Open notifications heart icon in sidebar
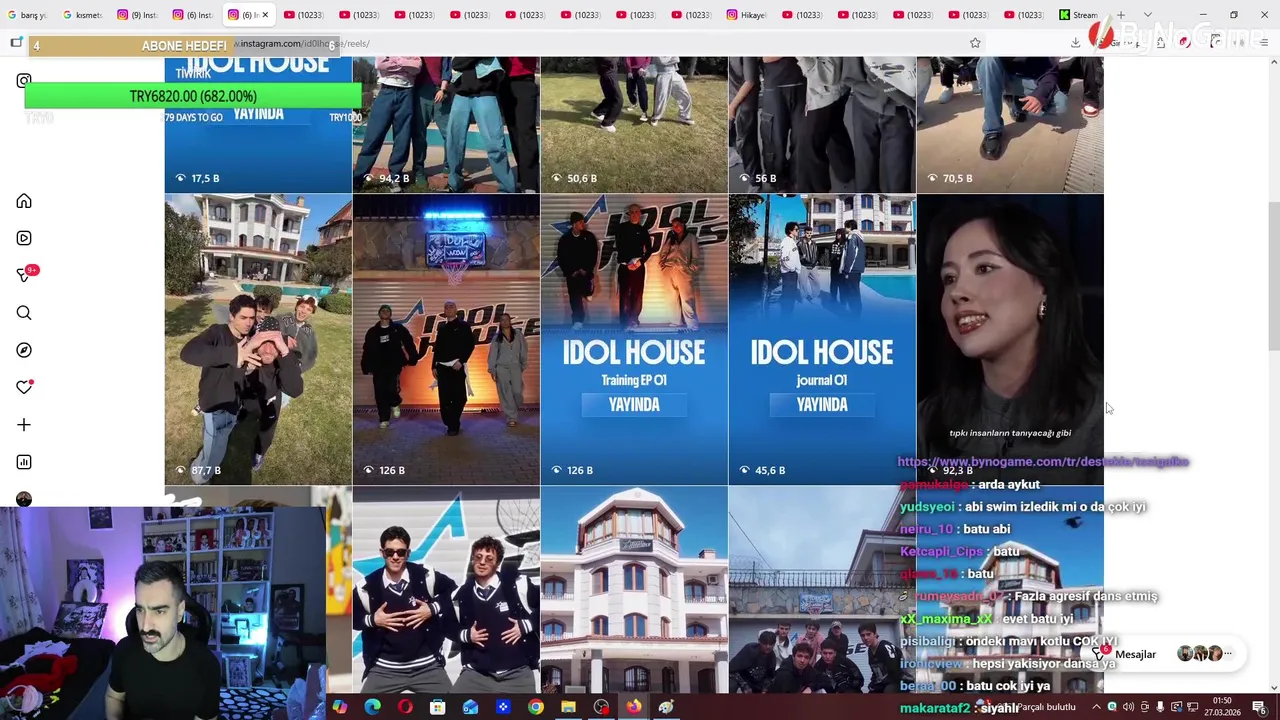This screenshot has height=720, width=1280. (x=24, y=387)
